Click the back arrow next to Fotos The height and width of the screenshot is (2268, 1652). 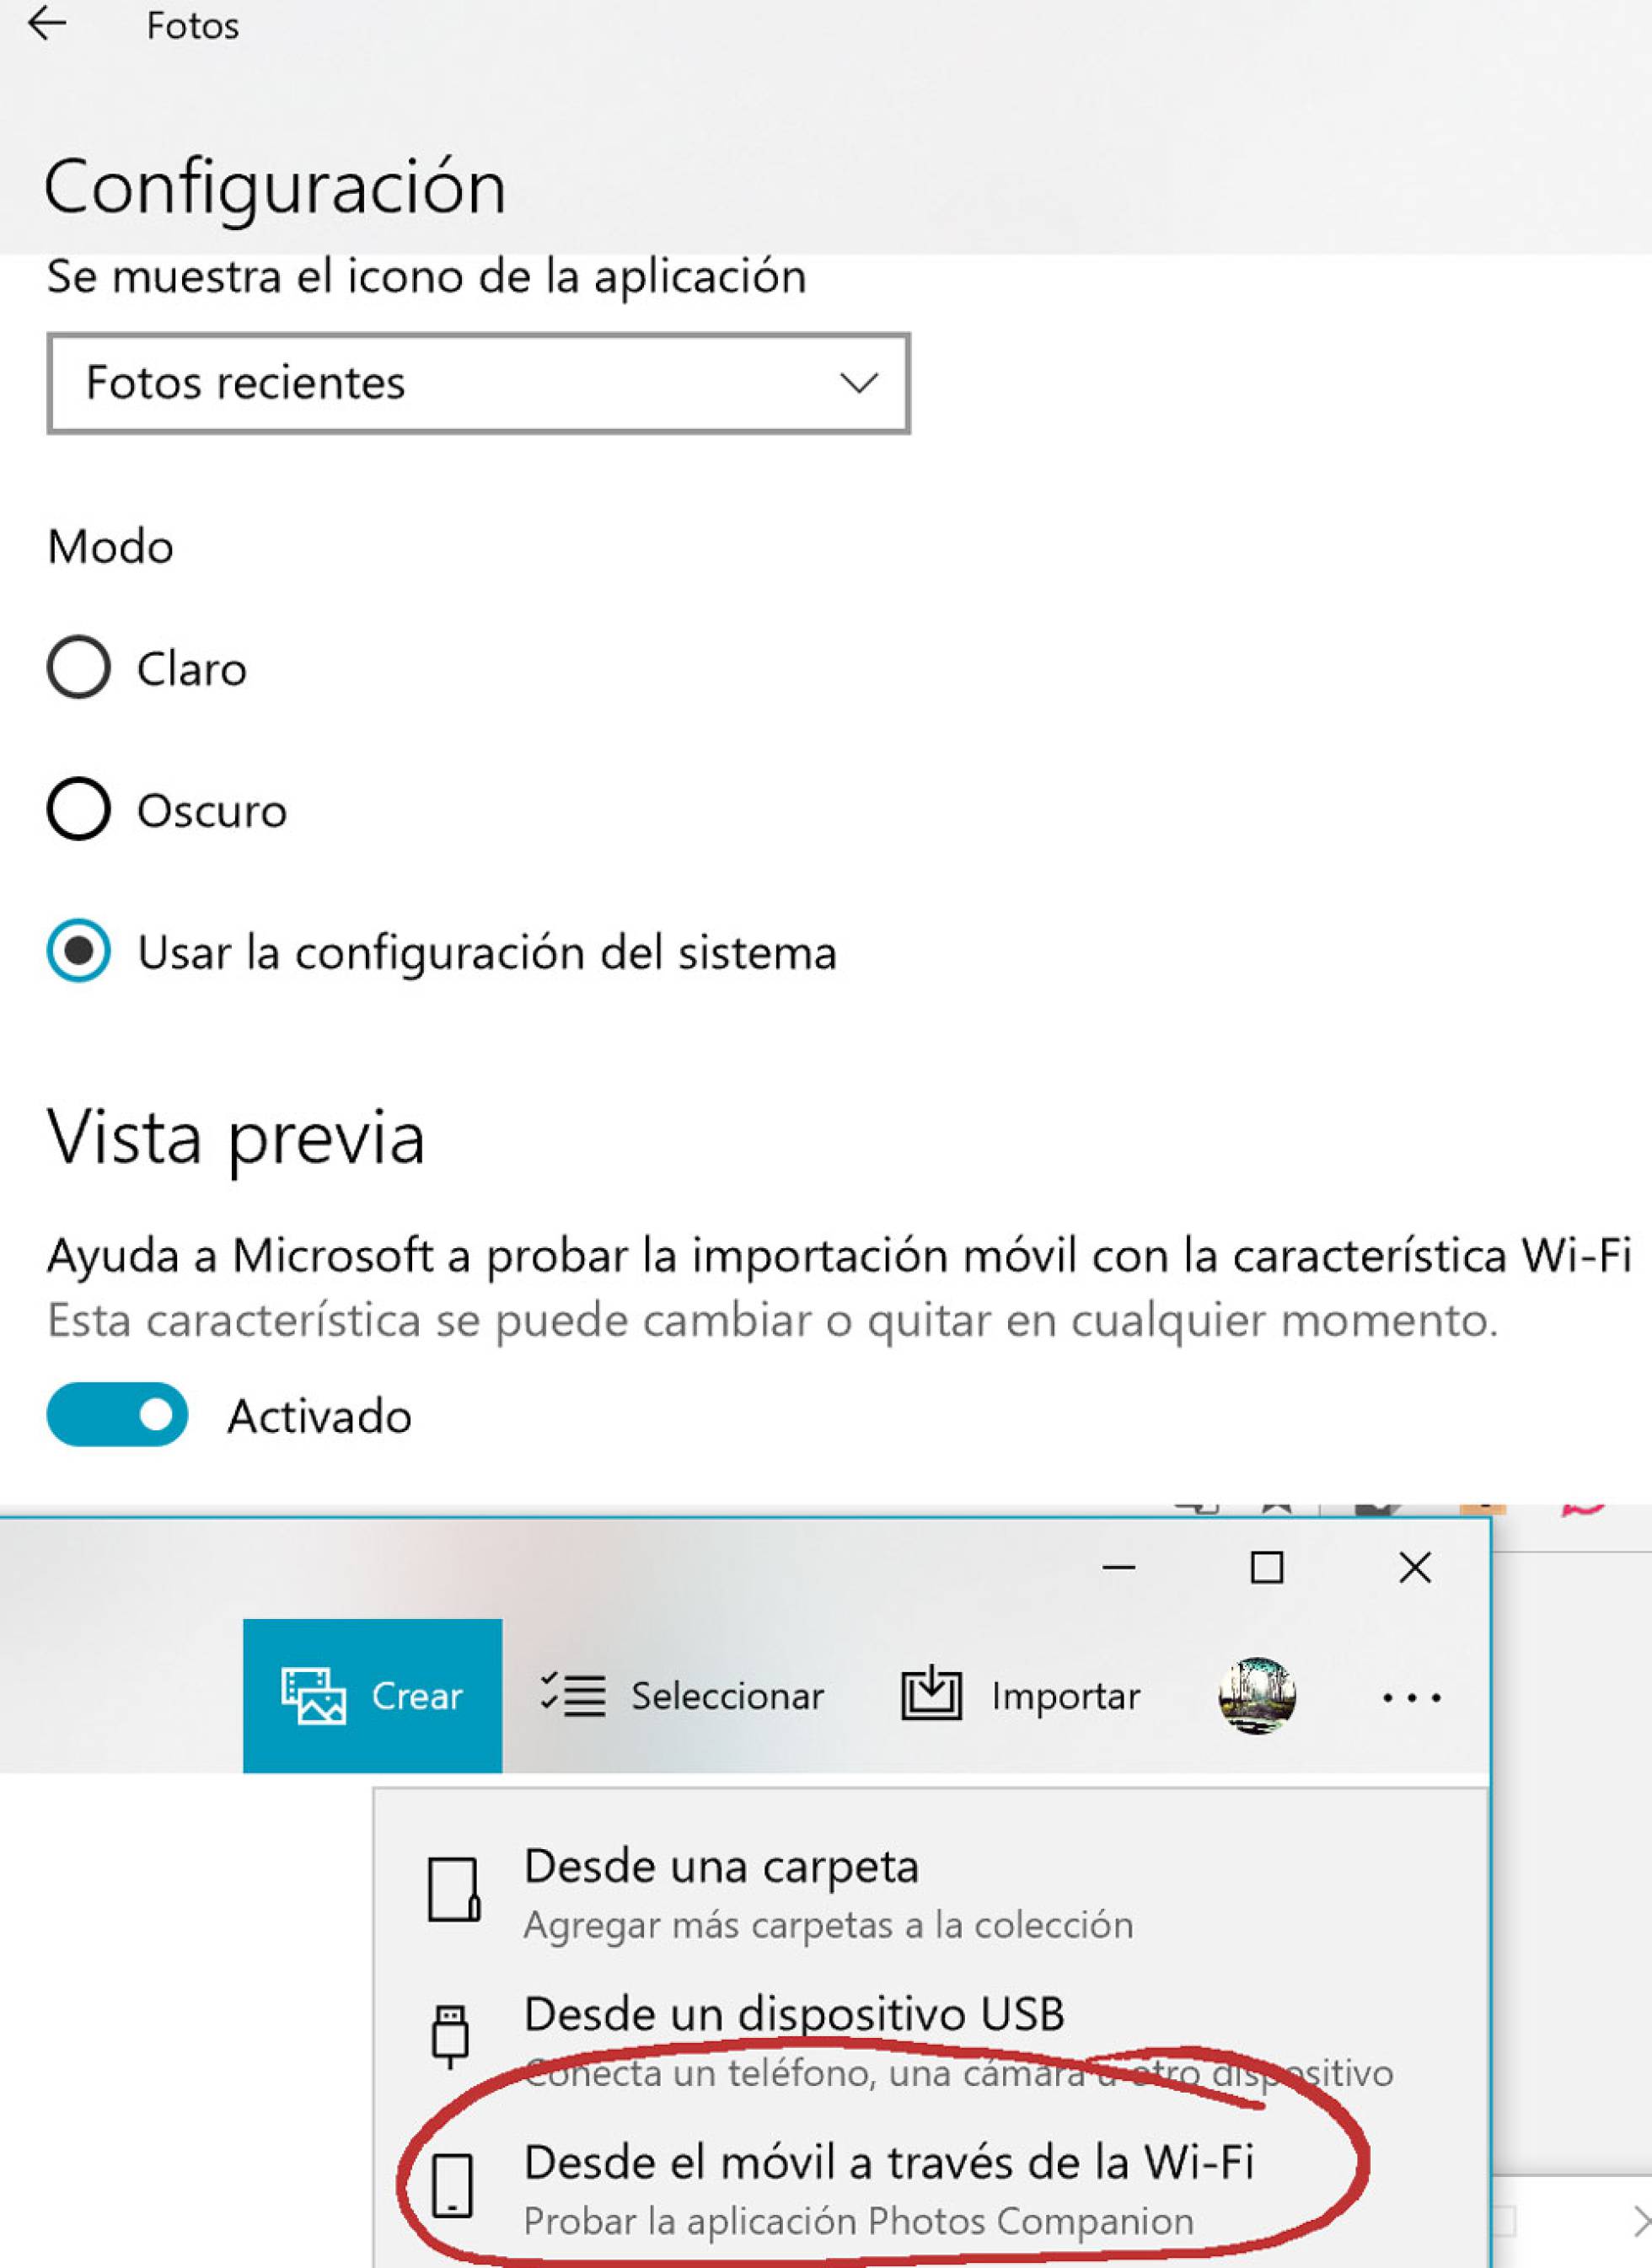[46, 24]
